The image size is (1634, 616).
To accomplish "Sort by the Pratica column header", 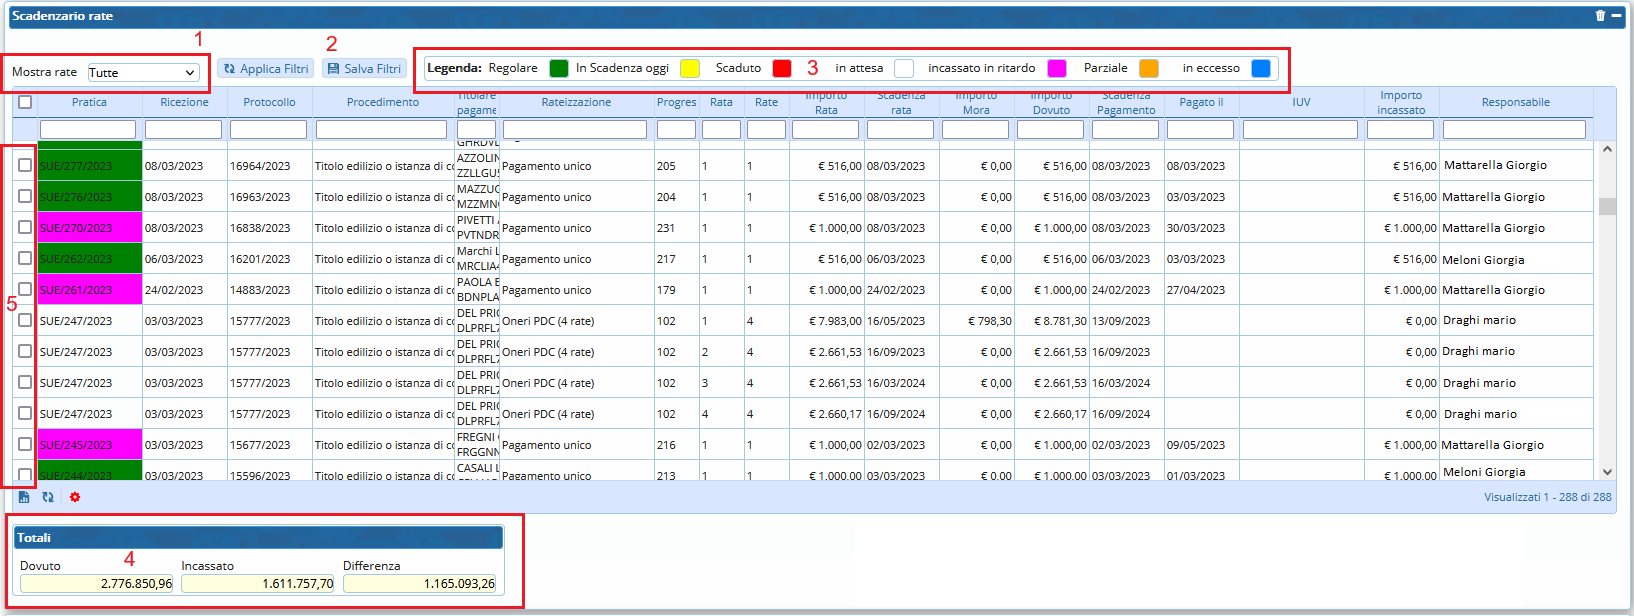I will (x=89, y=102).
